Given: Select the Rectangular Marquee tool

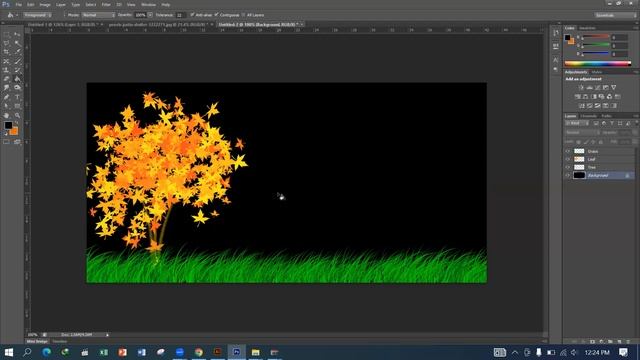Looking at the screenshot, I should (x=7, y=35).
